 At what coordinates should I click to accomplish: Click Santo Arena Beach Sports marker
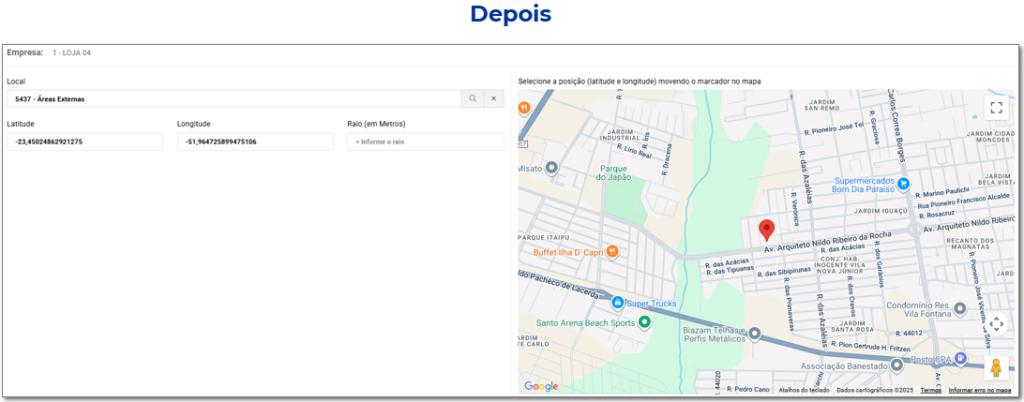point(644,322)
